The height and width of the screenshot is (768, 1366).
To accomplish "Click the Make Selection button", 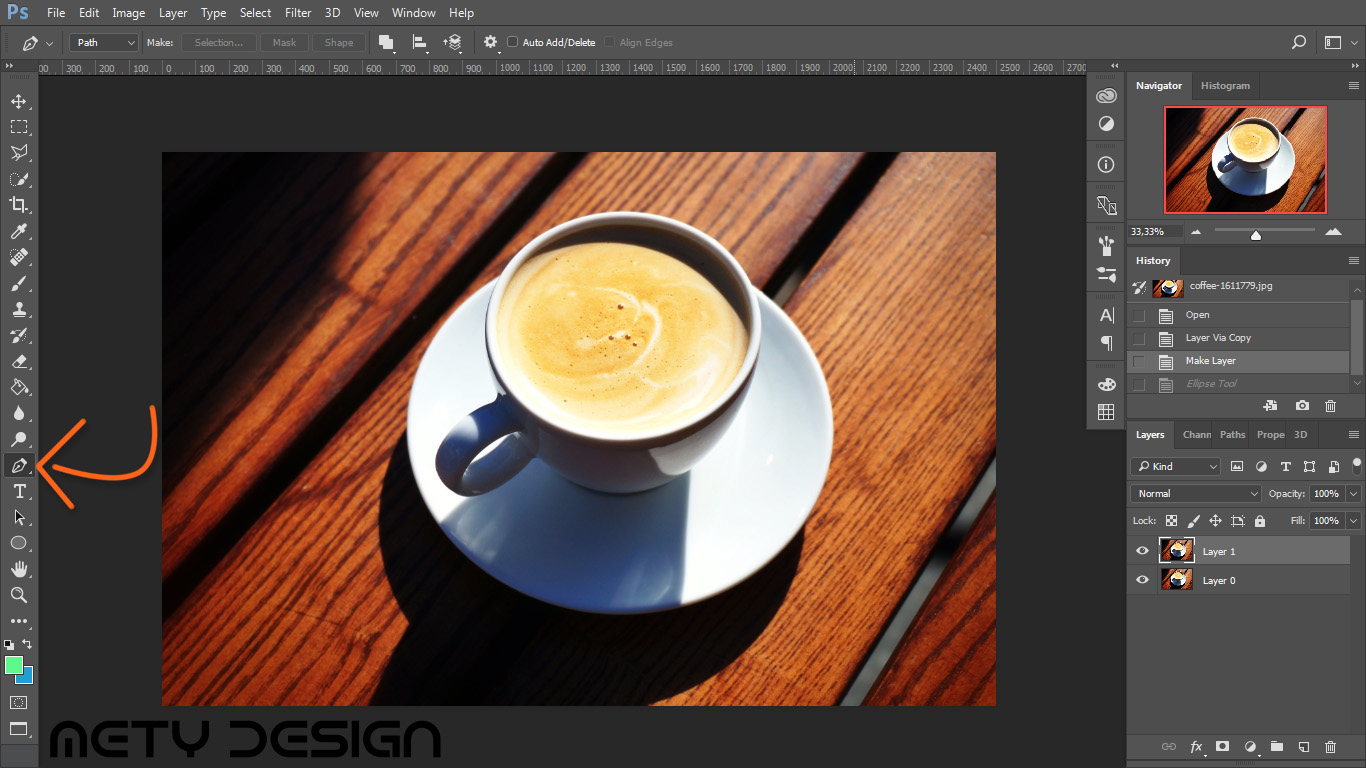I will pos(219,42).
